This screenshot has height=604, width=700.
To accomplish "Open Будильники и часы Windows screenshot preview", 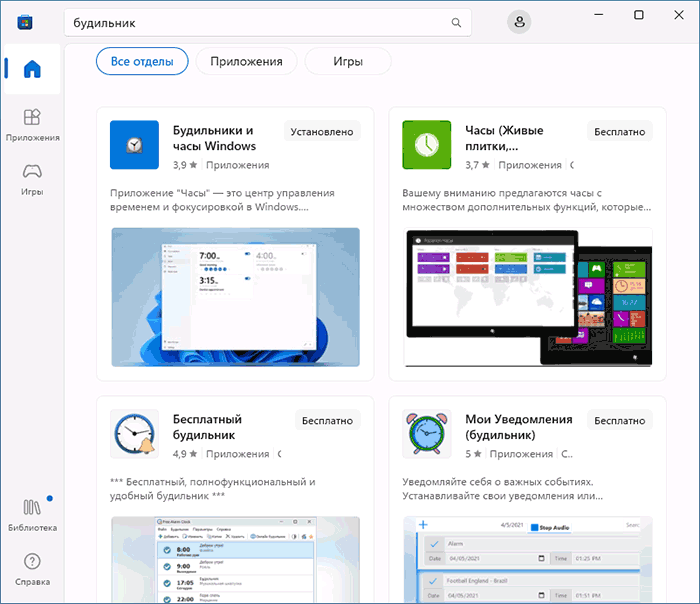I will click(x=235, y=297).
